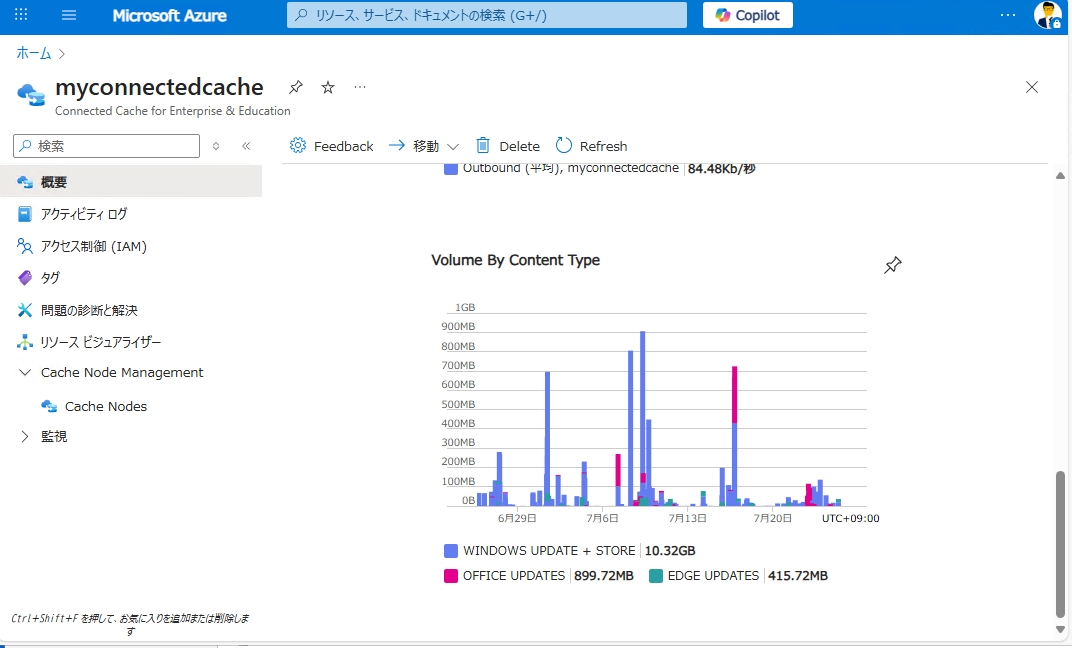Open the hamburger portal menu
The width and height of the screenshot is (1072, 648).
69,15
